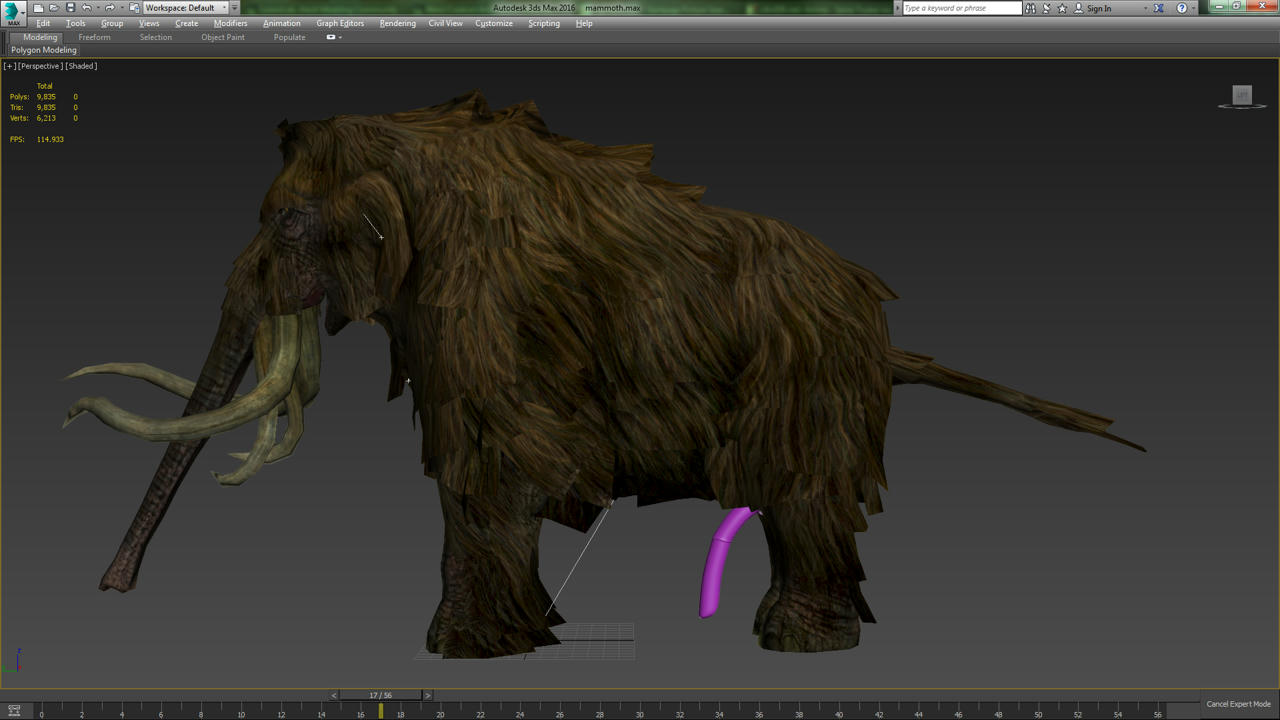
Task: Open the Communication Center satellite icon
Action: tap(1046, 8)
